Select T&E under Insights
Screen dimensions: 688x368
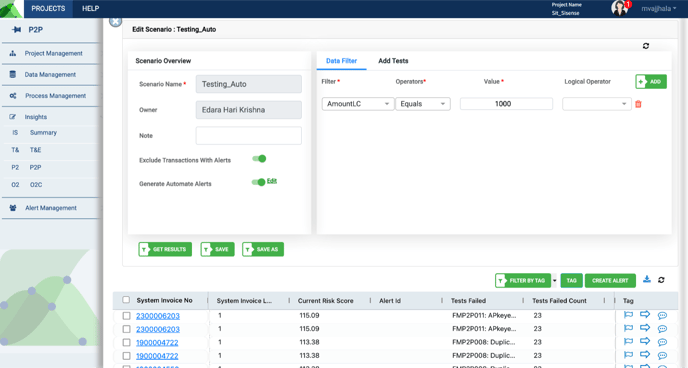click(35, 150)
